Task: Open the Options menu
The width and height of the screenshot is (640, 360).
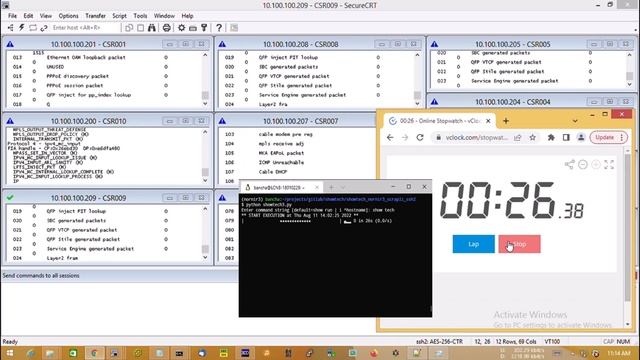Action: [x=68, y=16]
